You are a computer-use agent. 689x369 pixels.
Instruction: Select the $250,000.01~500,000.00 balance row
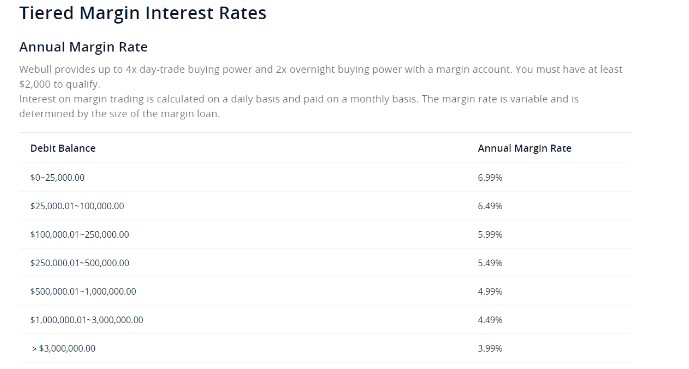pos(325,263)
